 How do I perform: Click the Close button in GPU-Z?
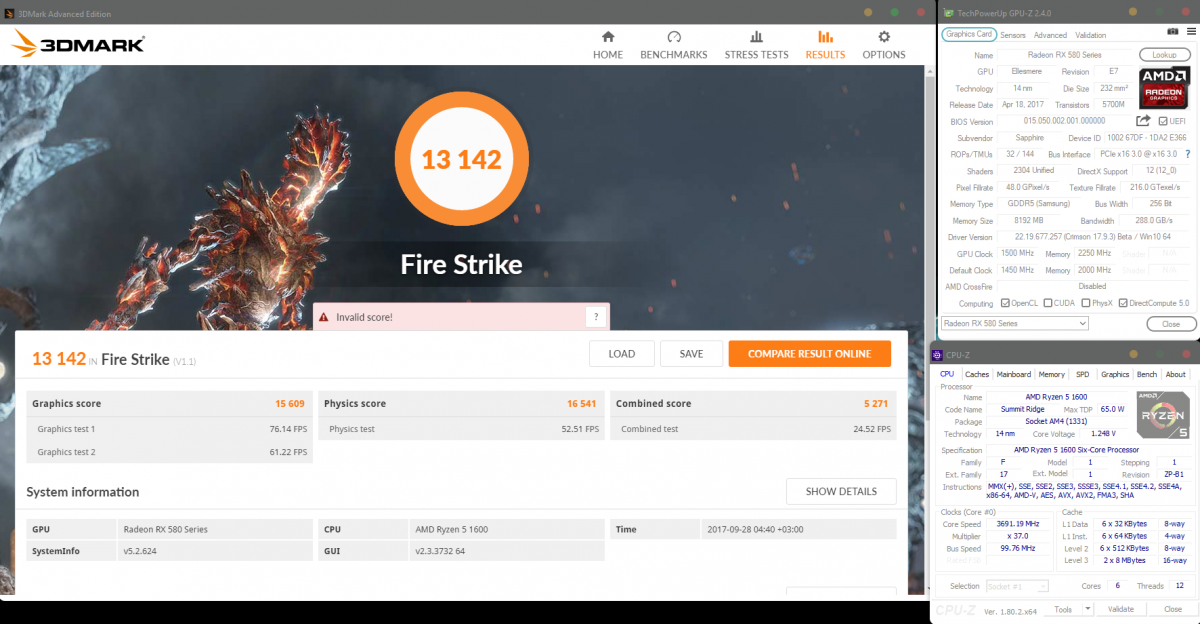1170,323
